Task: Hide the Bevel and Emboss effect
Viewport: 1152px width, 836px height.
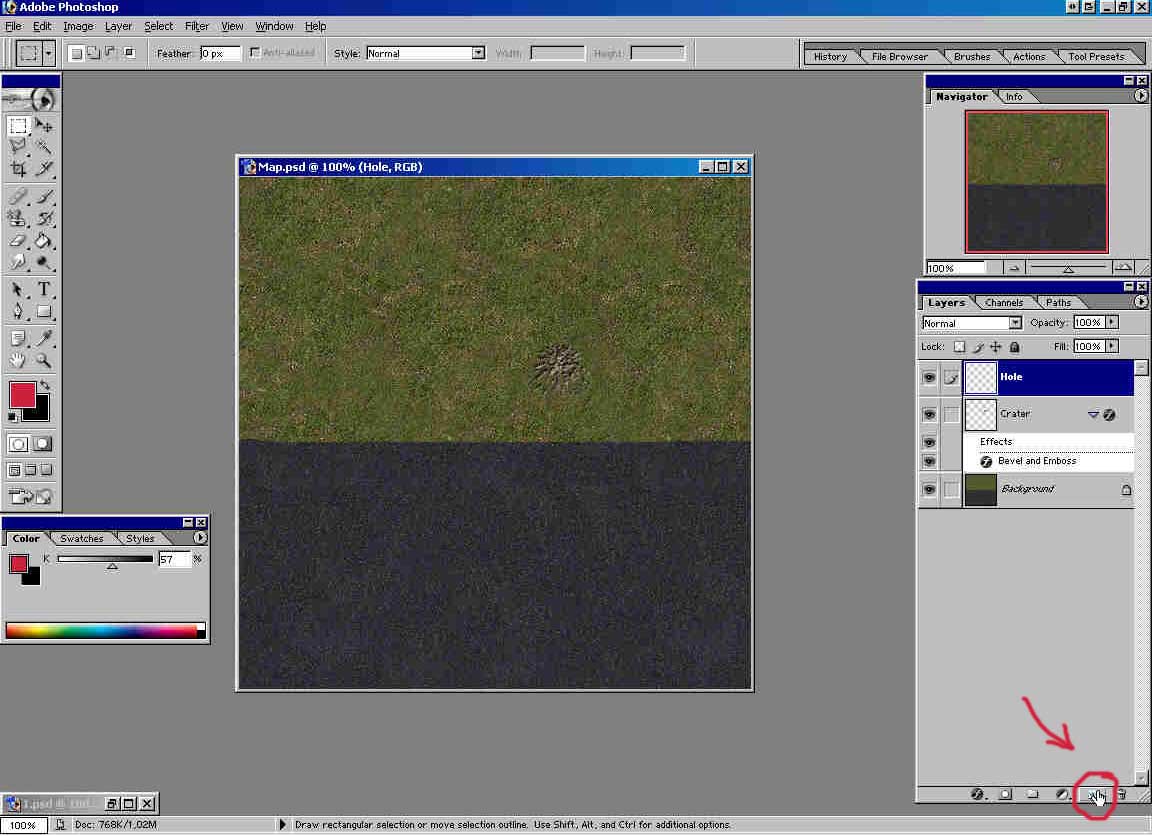Action: 929,461
